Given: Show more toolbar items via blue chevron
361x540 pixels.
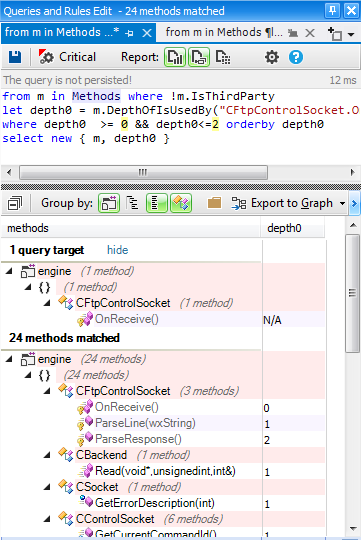Looking at the screenshot, I should coord(354,204).
